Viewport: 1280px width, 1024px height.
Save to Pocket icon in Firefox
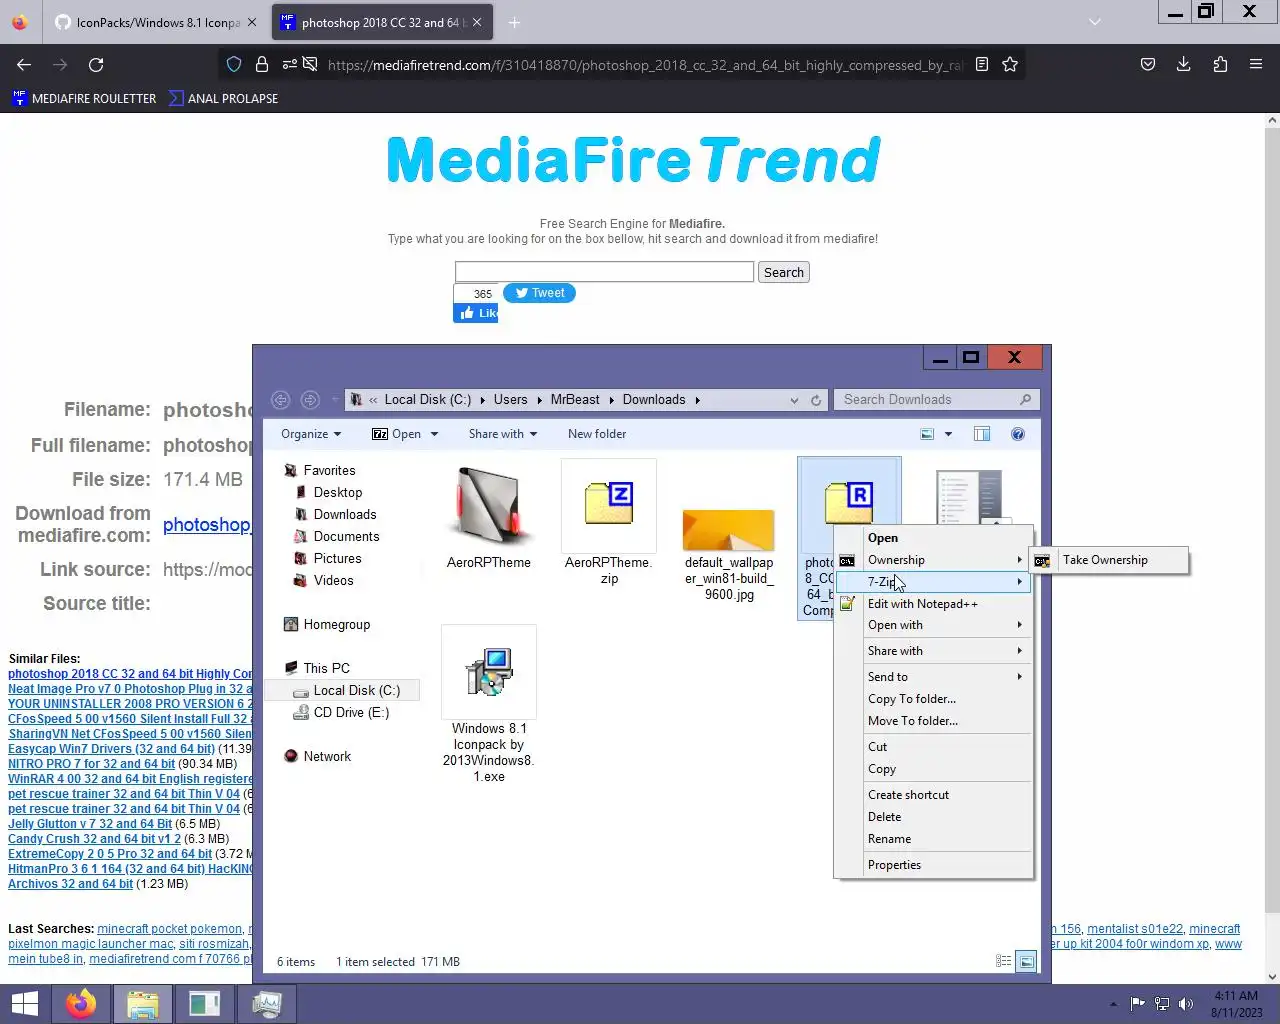(1147, 65)
